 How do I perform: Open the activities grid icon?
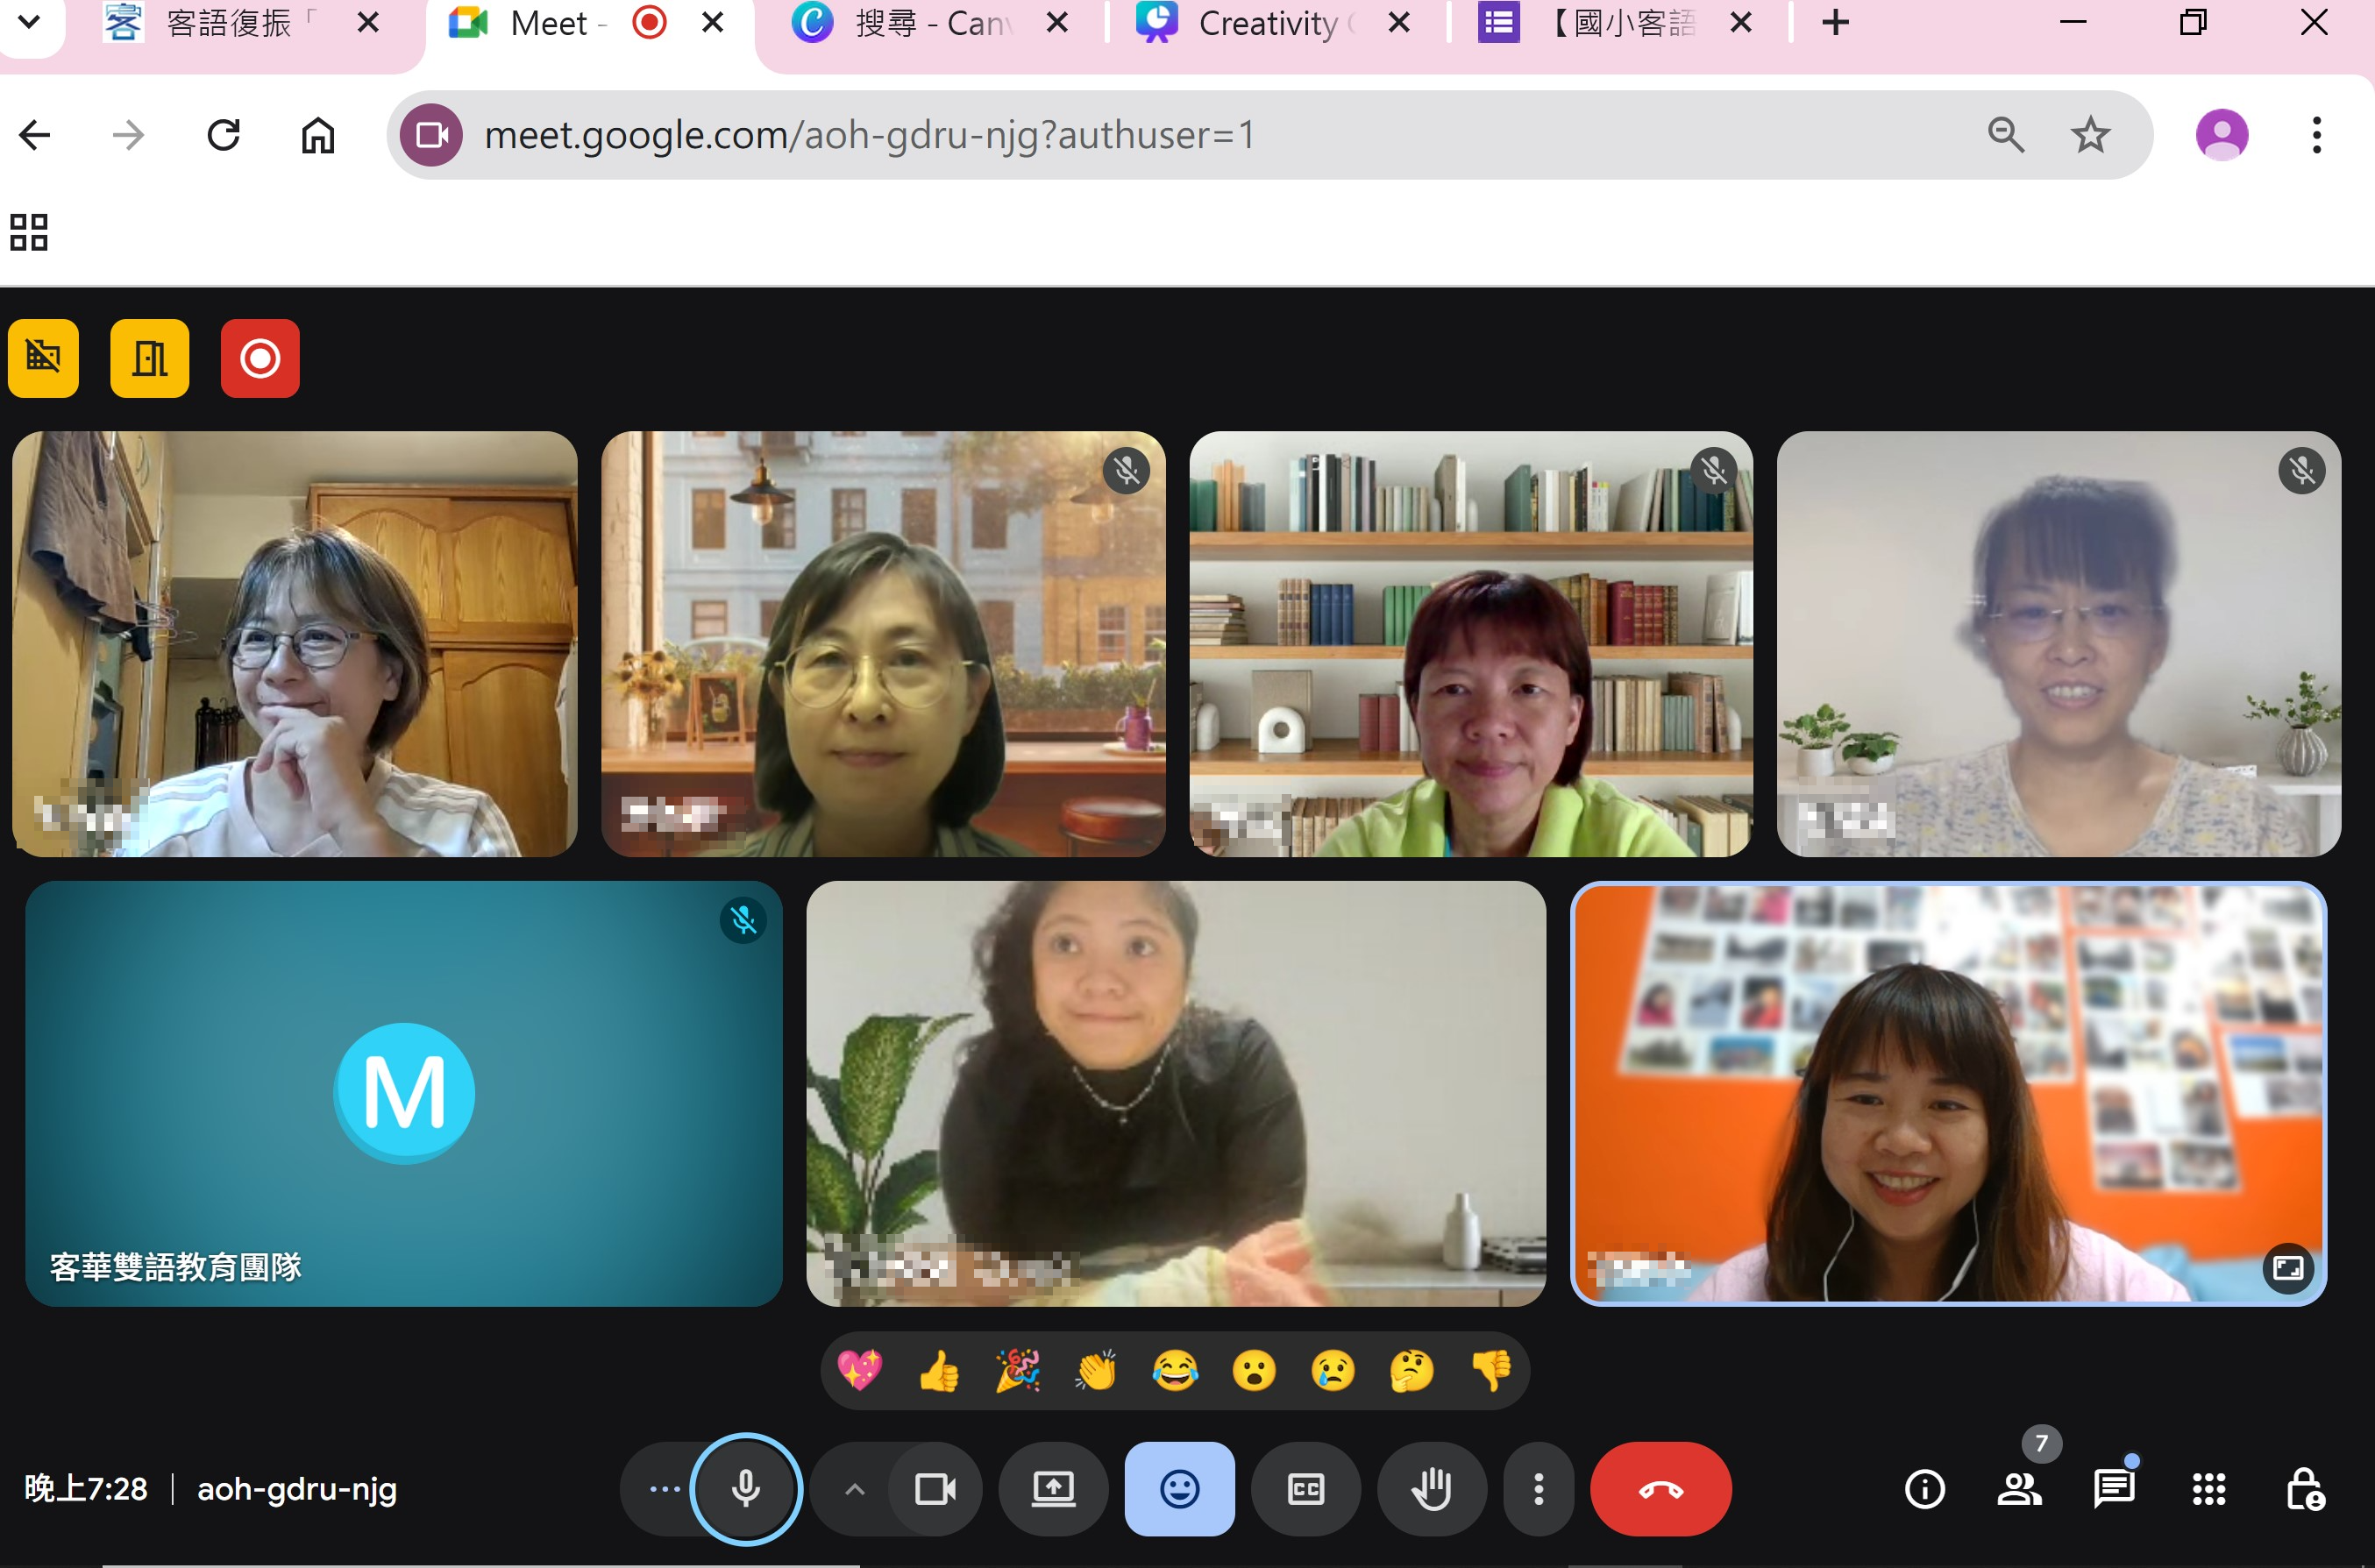(2208, 1489)
